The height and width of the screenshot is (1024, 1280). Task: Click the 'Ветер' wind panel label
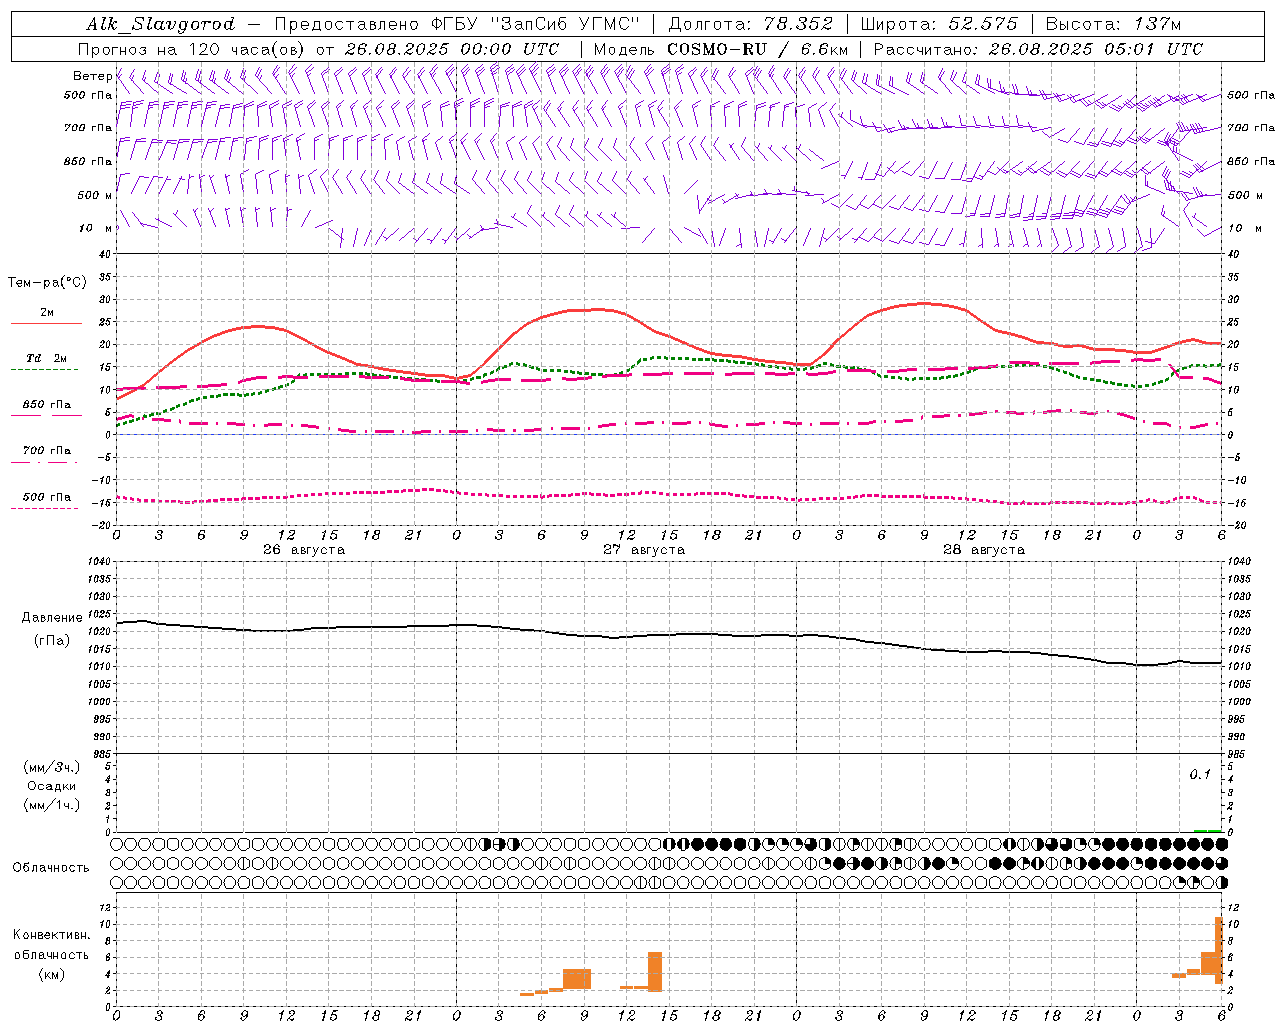coord(92,76)
